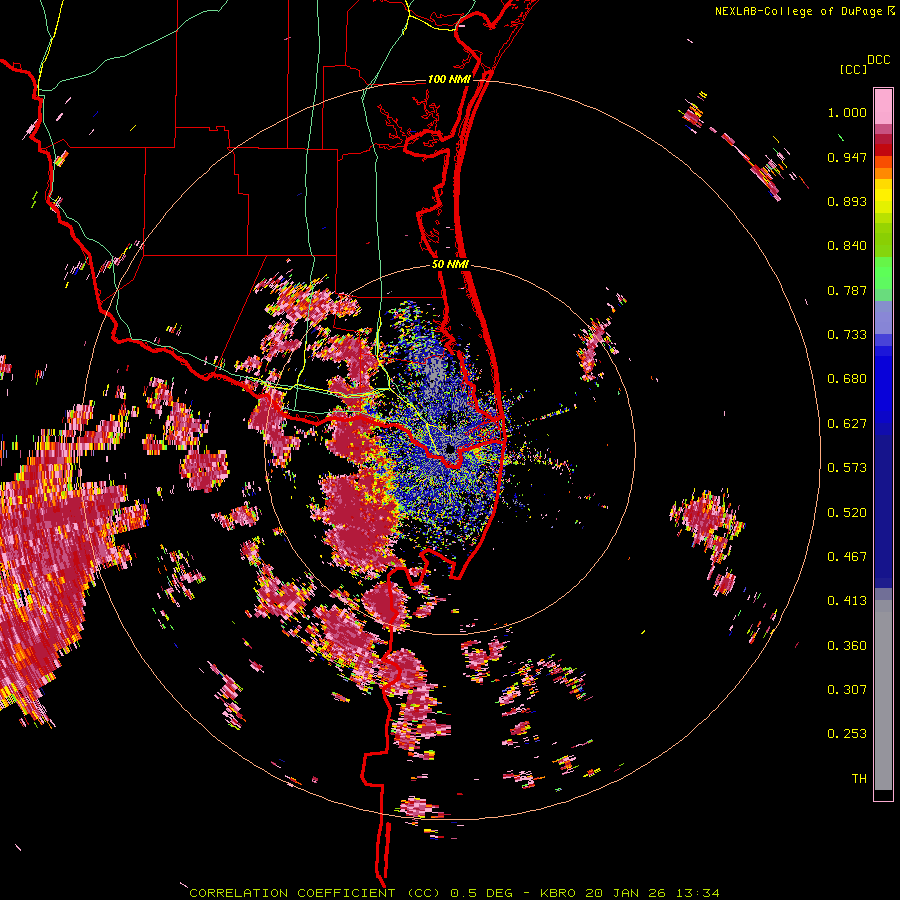Screen dimensions: 900x900
Task: Click the 0.733 legend value
Action: [847, 335]
